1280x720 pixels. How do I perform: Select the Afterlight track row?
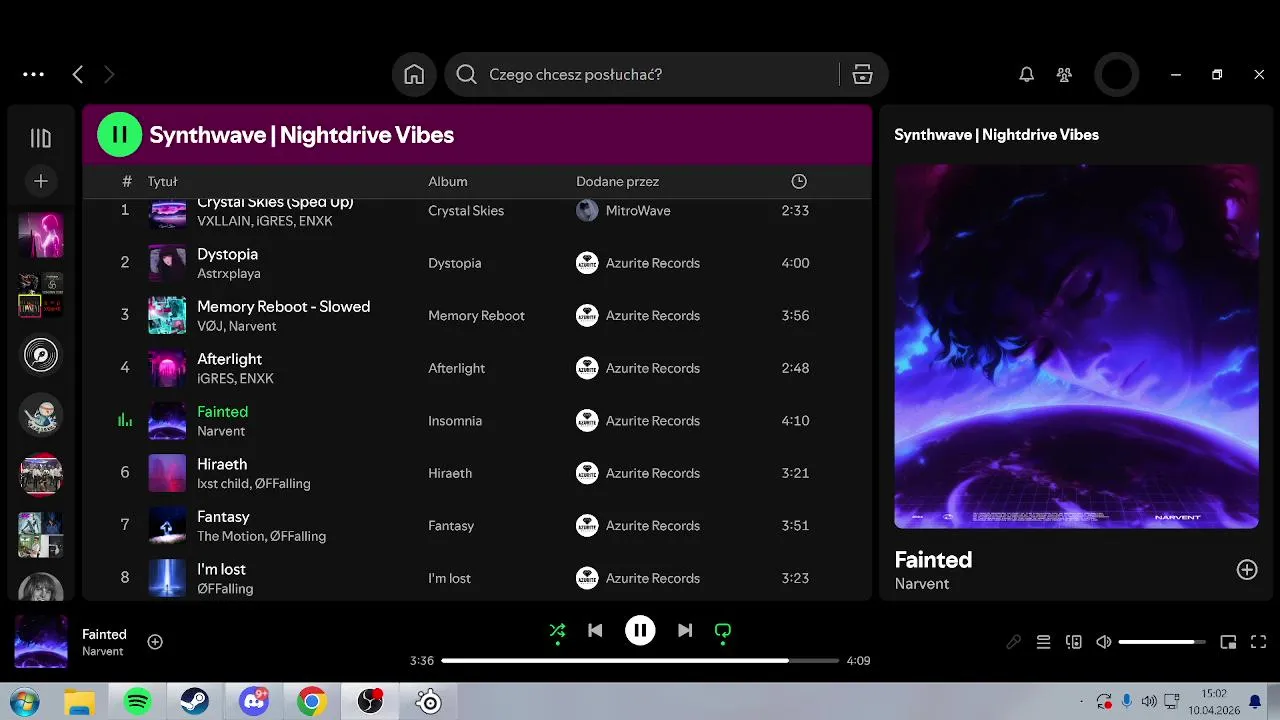pos(477,368)
